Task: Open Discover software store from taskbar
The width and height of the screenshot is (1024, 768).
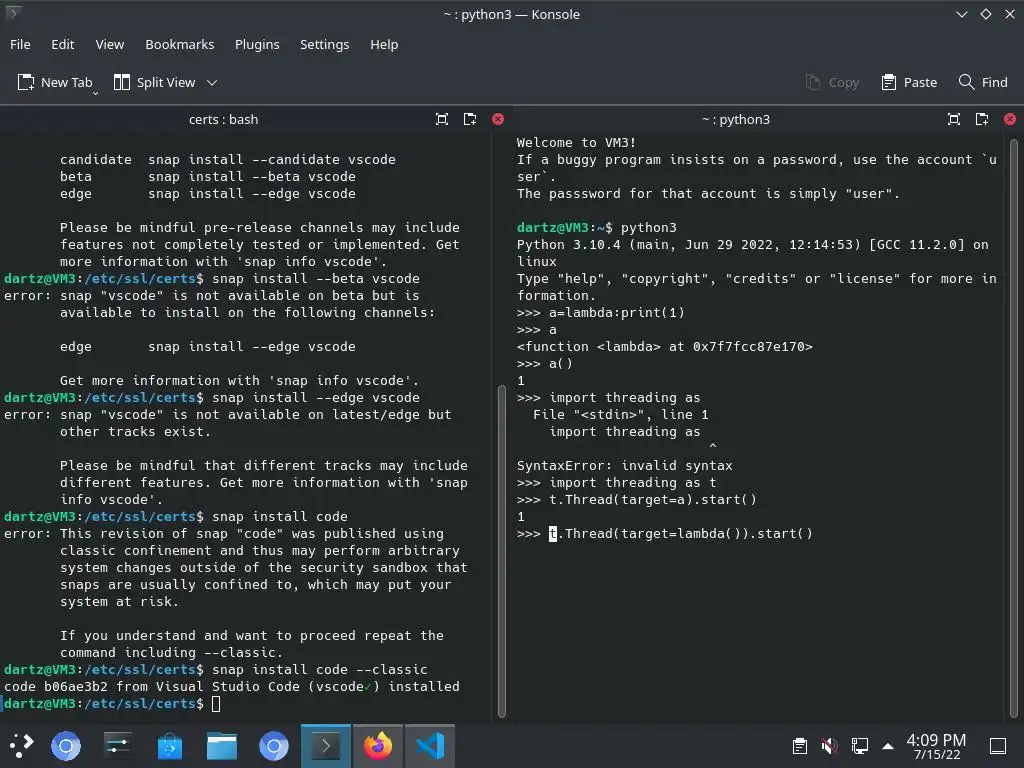Action: click(170, 746)
